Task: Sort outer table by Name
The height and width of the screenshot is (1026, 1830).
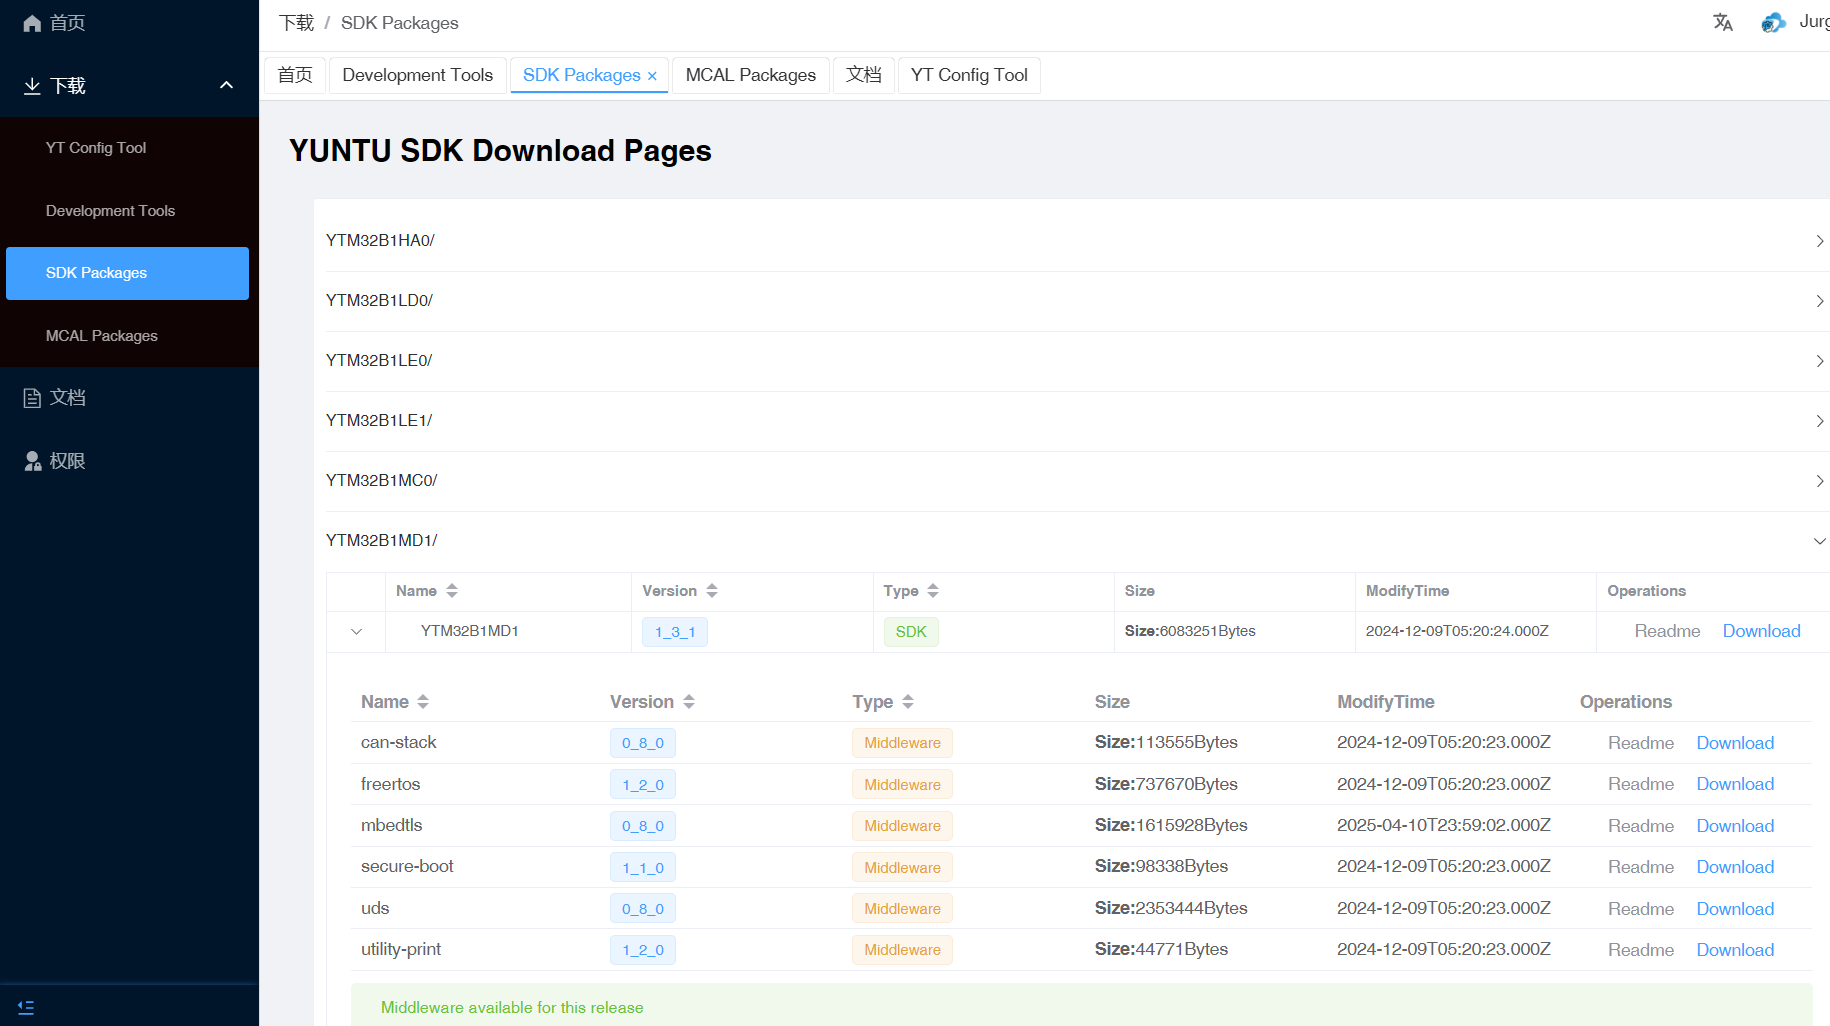Action: 452,591
